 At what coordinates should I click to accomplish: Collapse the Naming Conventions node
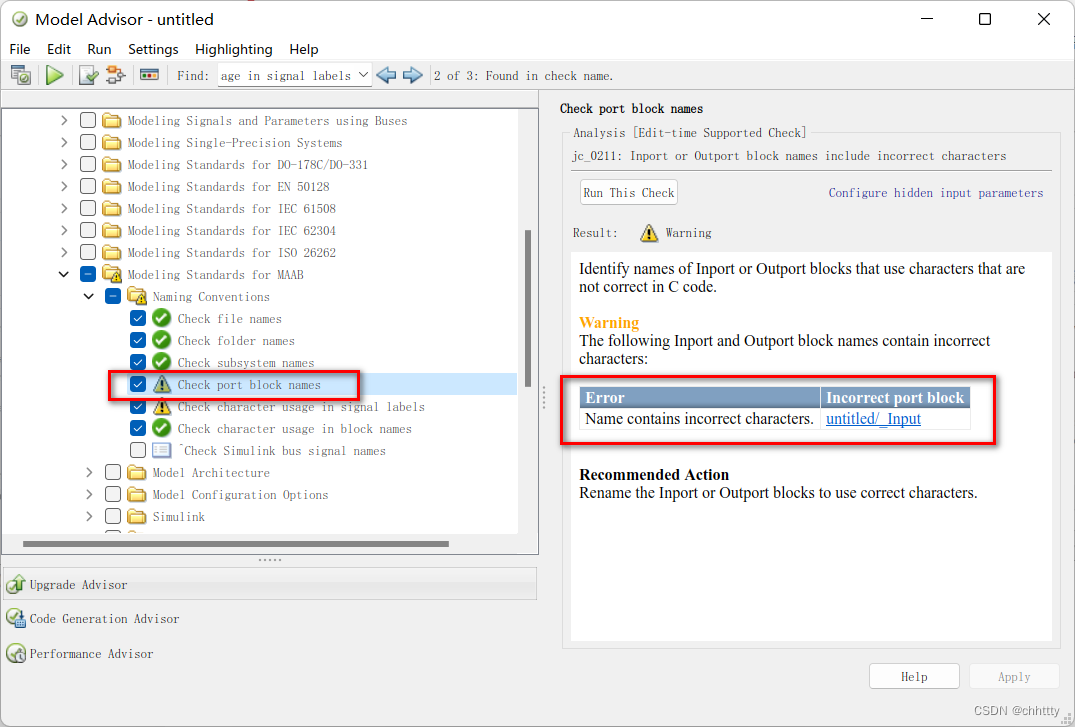88,296
